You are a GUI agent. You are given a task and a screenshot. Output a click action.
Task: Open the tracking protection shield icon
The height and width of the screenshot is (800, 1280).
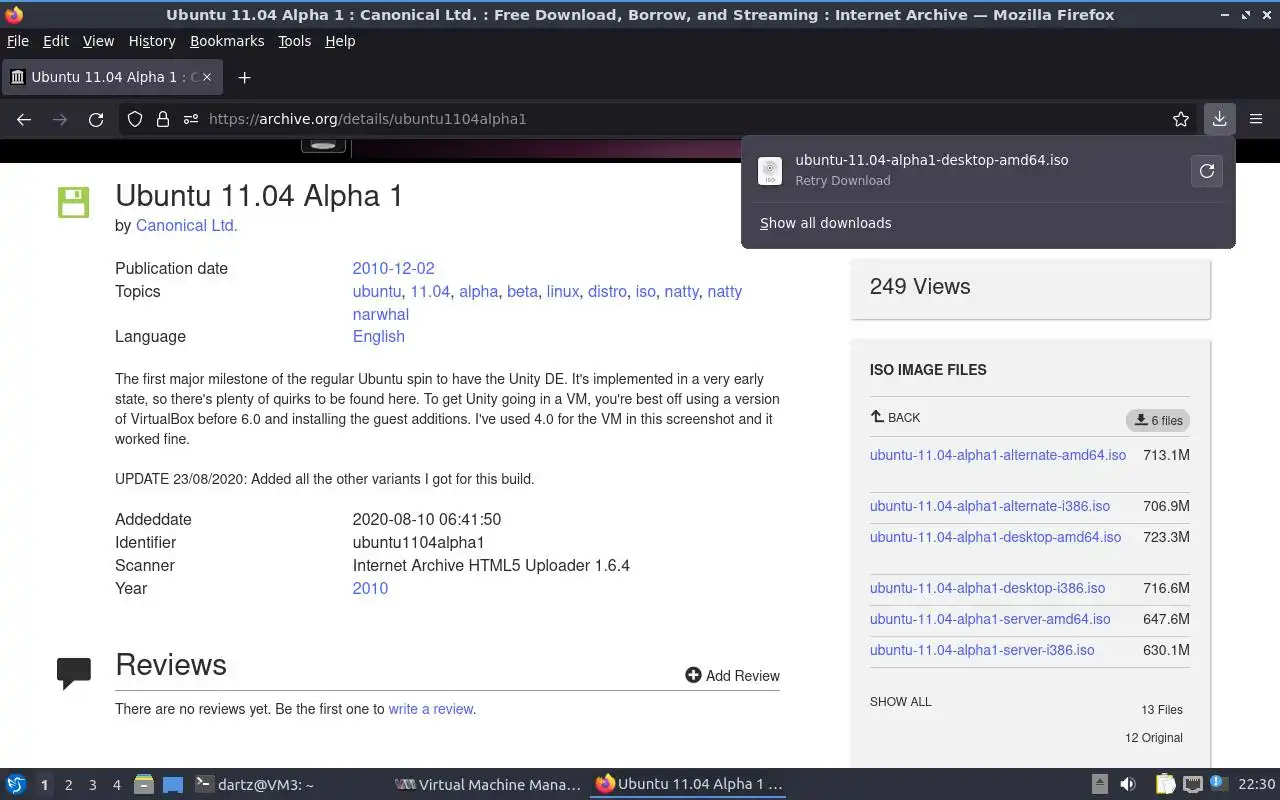pyautogui.click(x=135, y=119)
